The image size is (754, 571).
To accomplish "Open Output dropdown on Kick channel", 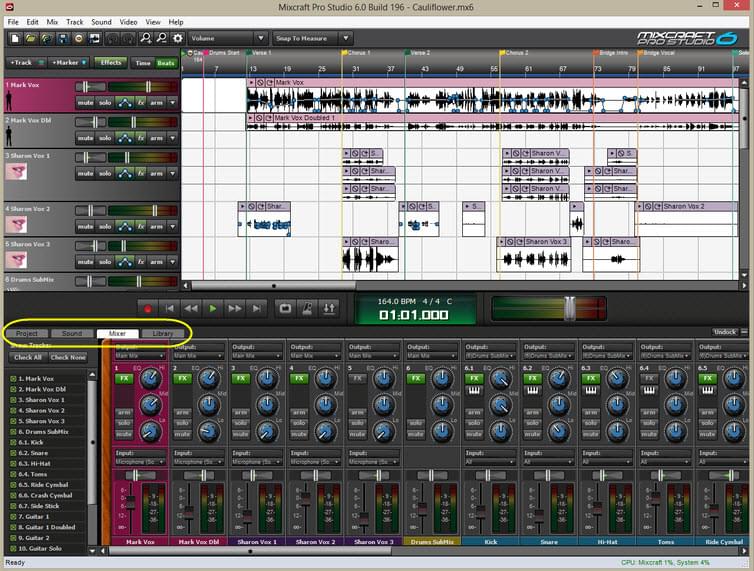I will coord(490,355).
